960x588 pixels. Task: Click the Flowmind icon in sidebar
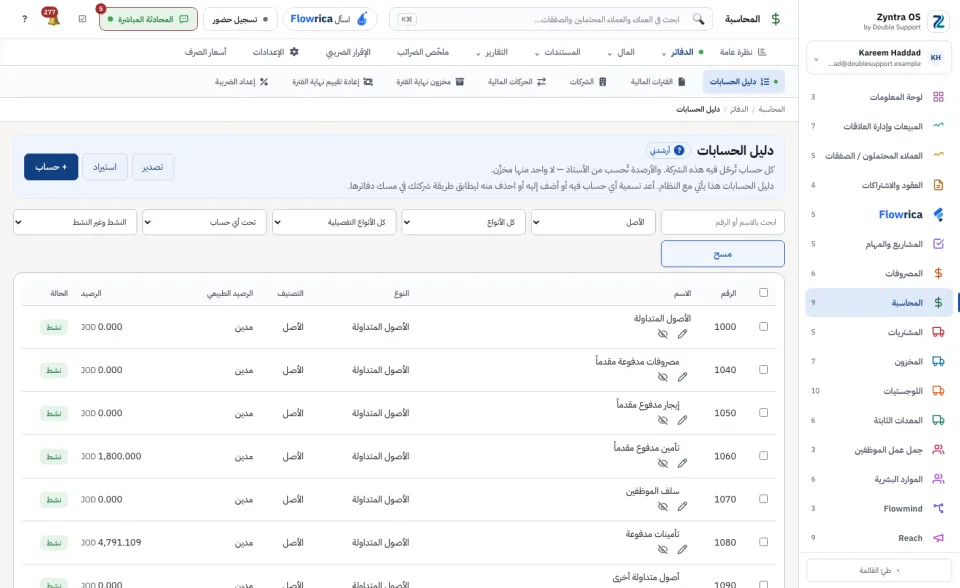click(x=938, y=508)
